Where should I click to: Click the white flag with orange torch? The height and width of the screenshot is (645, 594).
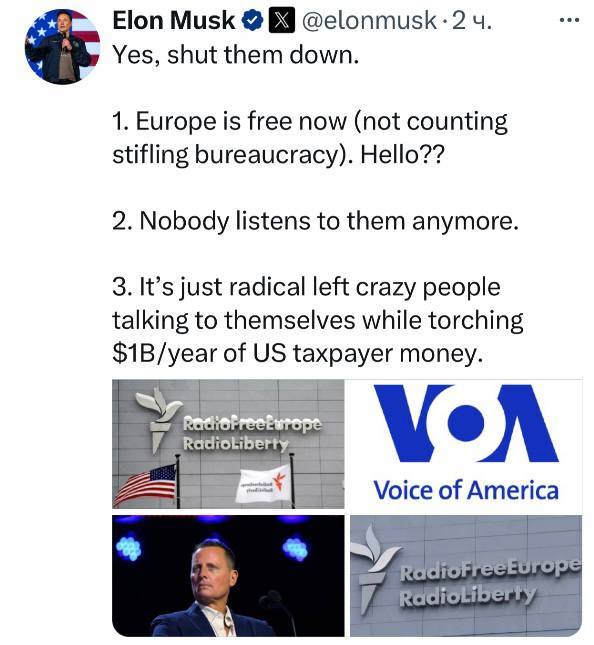263,484
